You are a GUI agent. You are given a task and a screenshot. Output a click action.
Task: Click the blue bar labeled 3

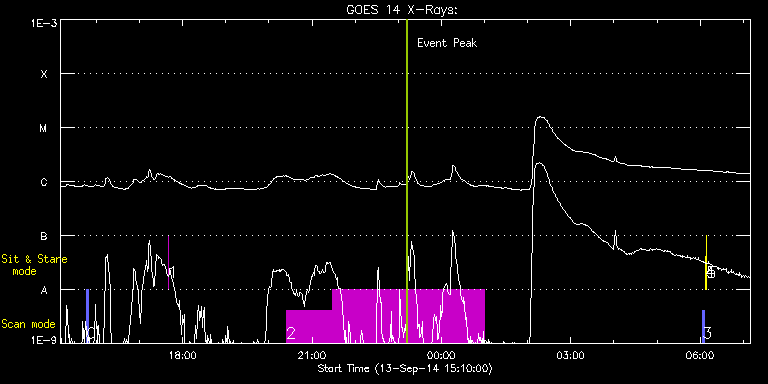point(703,326)
